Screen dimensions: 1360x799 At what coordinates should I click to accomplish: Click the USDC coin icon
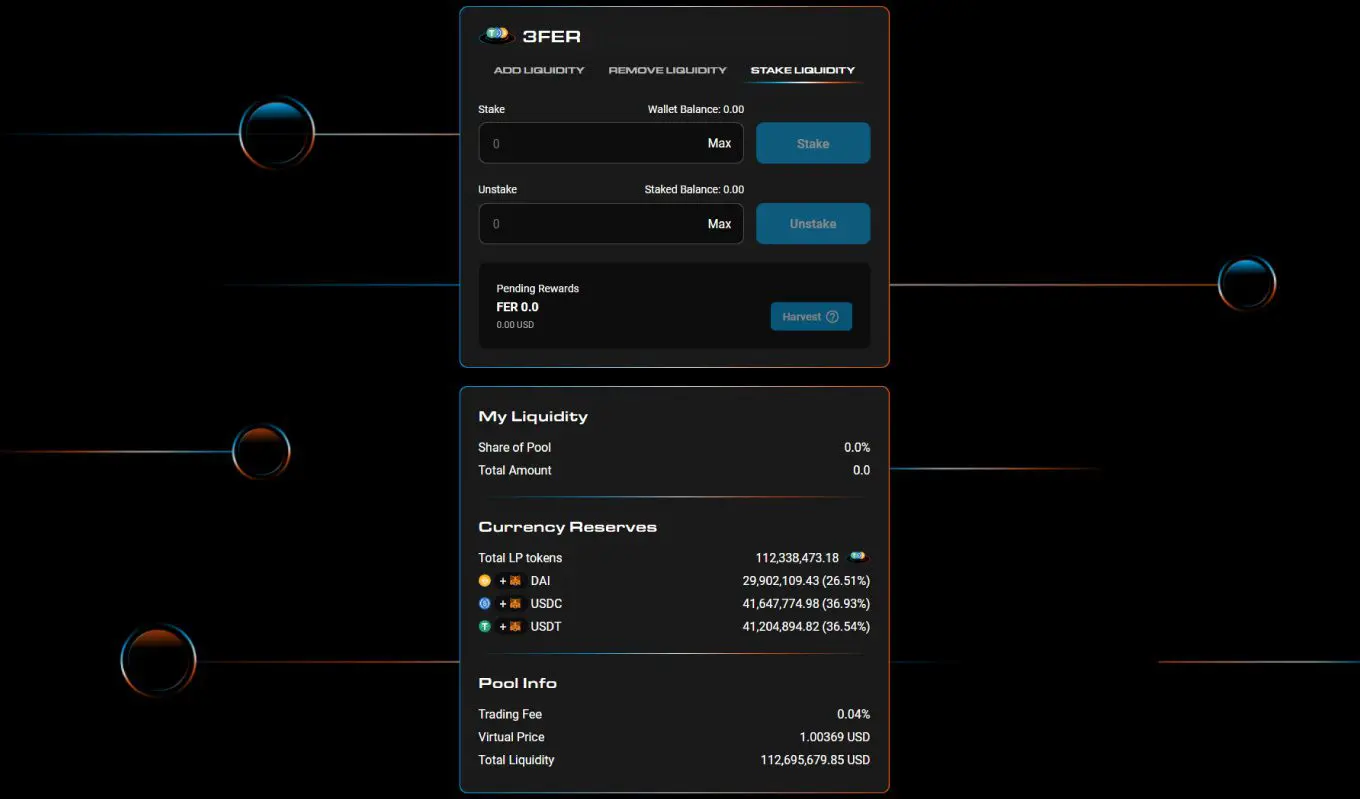pos(485,604)
